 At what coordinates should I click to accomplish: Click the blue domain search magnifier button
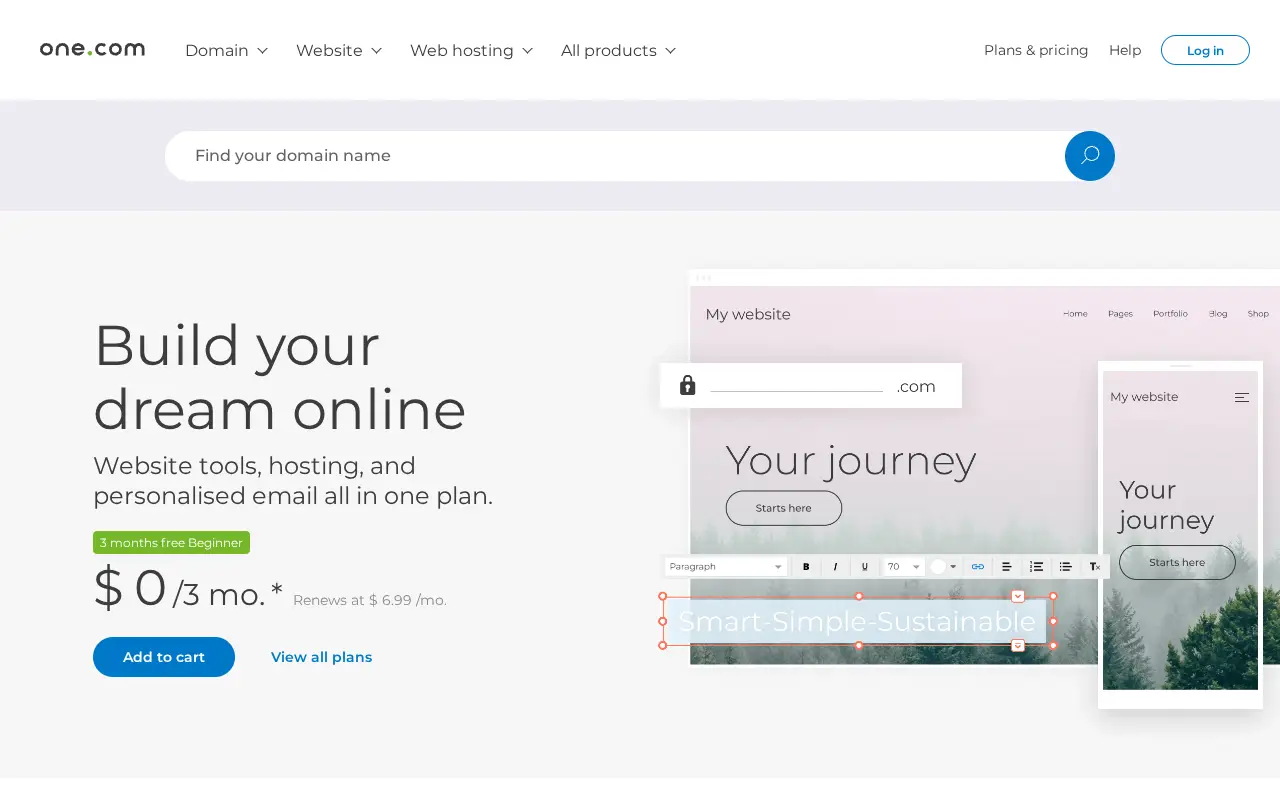click(1090, 156)
